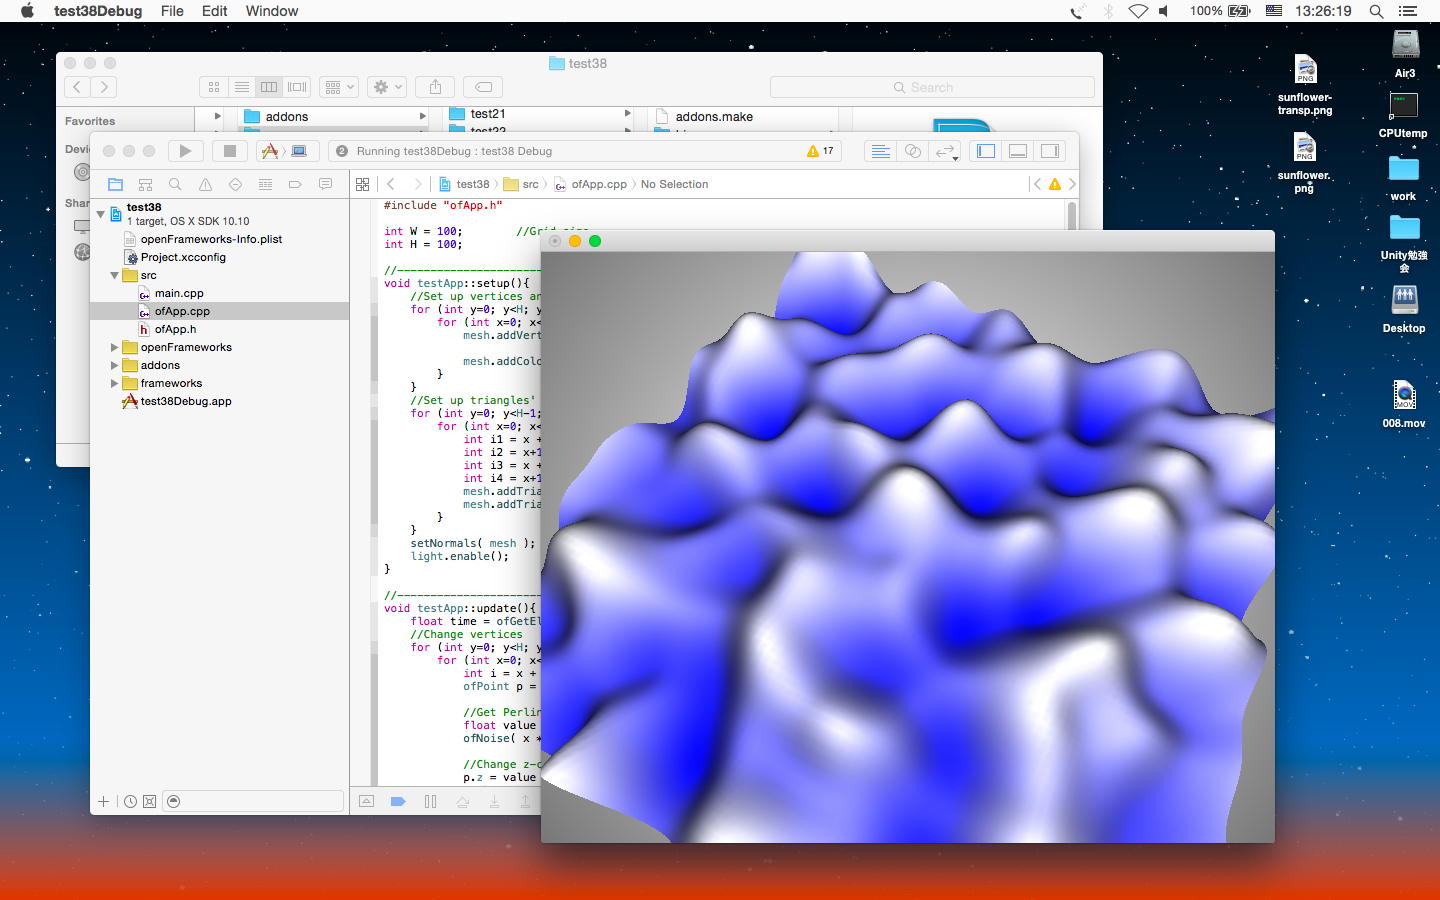Open the Edit menu
The height and width of the screenshot is (900, 1440).
(x=215, y=11)
